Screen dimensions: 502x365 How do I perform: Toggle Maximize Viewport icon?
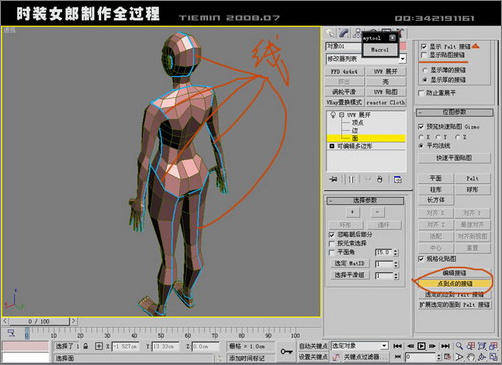494,357
